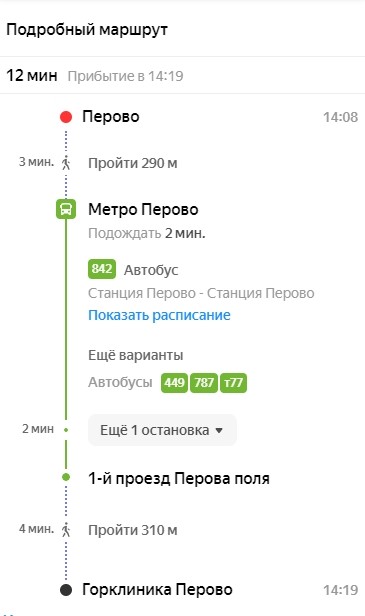Image resolution: width=365 pixels, height=616 pixels.
Task: Click the 1-й проезд Перова поля stop
Action: coord(179,478)
